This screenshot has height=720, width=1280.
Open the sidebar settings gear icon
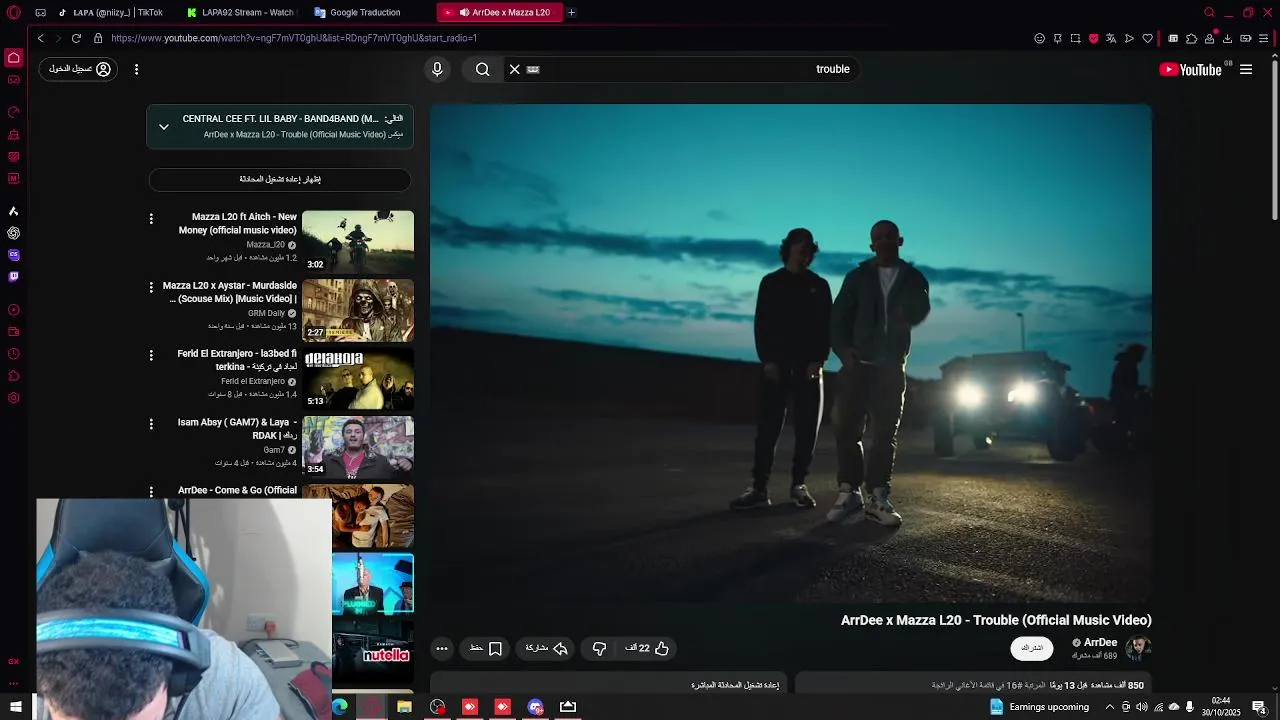[14, 398]
